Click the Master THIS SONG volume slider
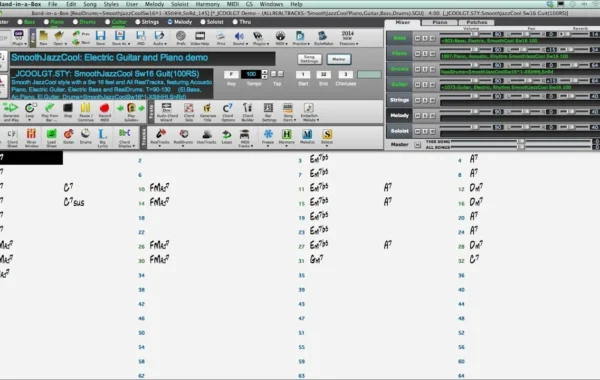 (521, 142)
